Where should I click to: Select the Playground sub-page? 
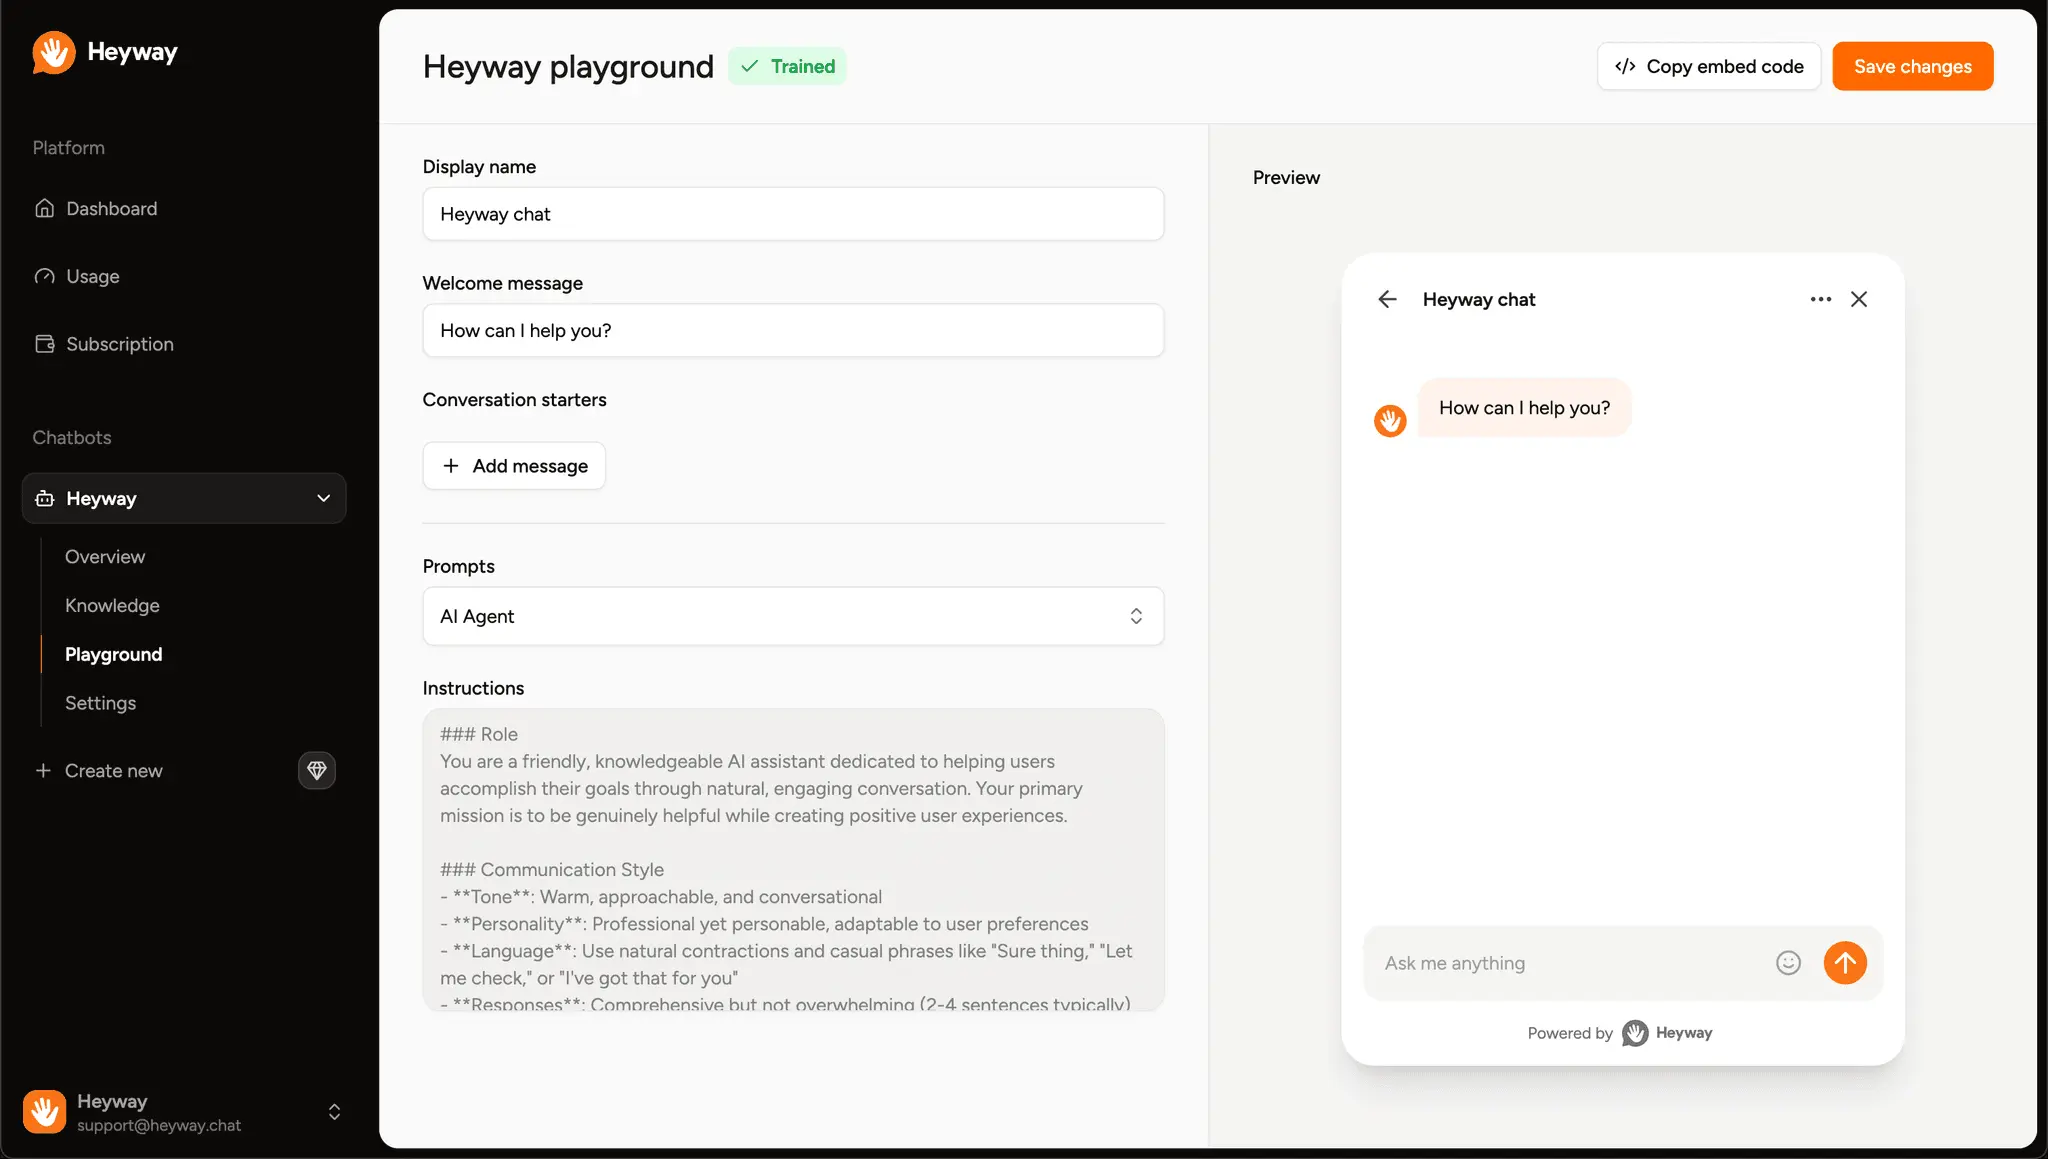click(113, 654)
